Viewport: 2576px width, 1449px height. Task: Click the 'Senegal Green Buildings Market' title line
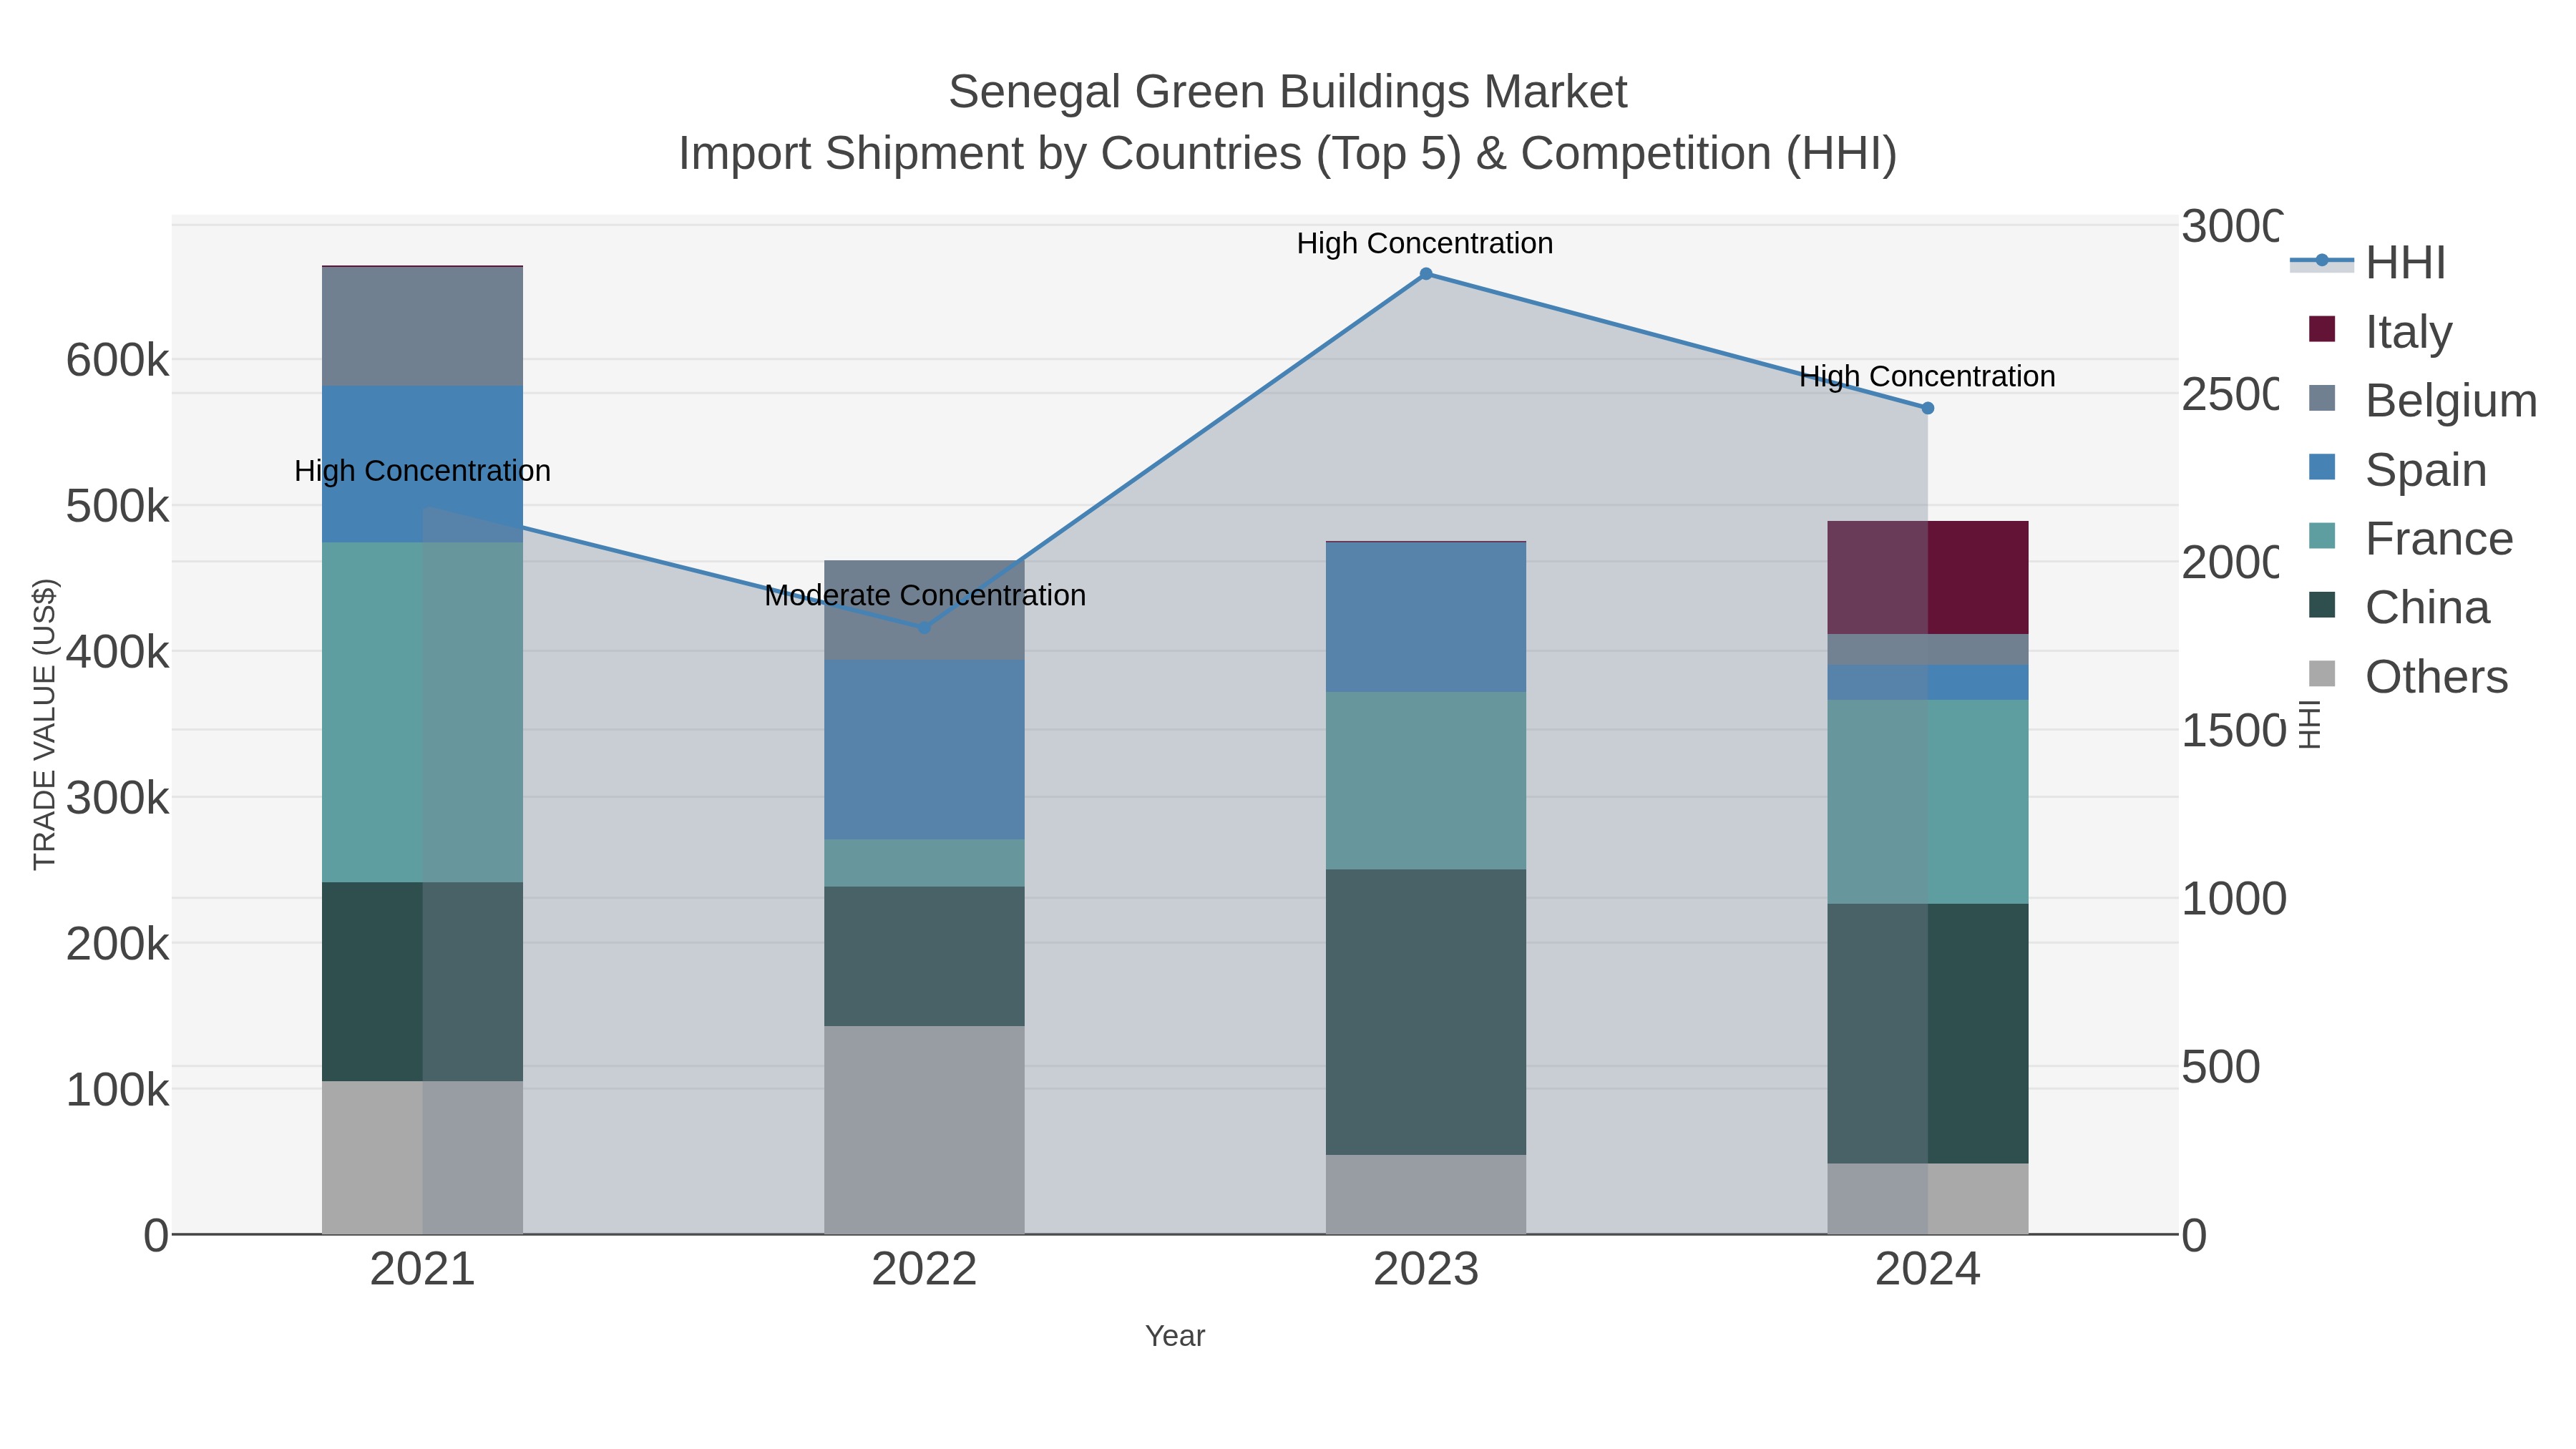click(1288, 92)
